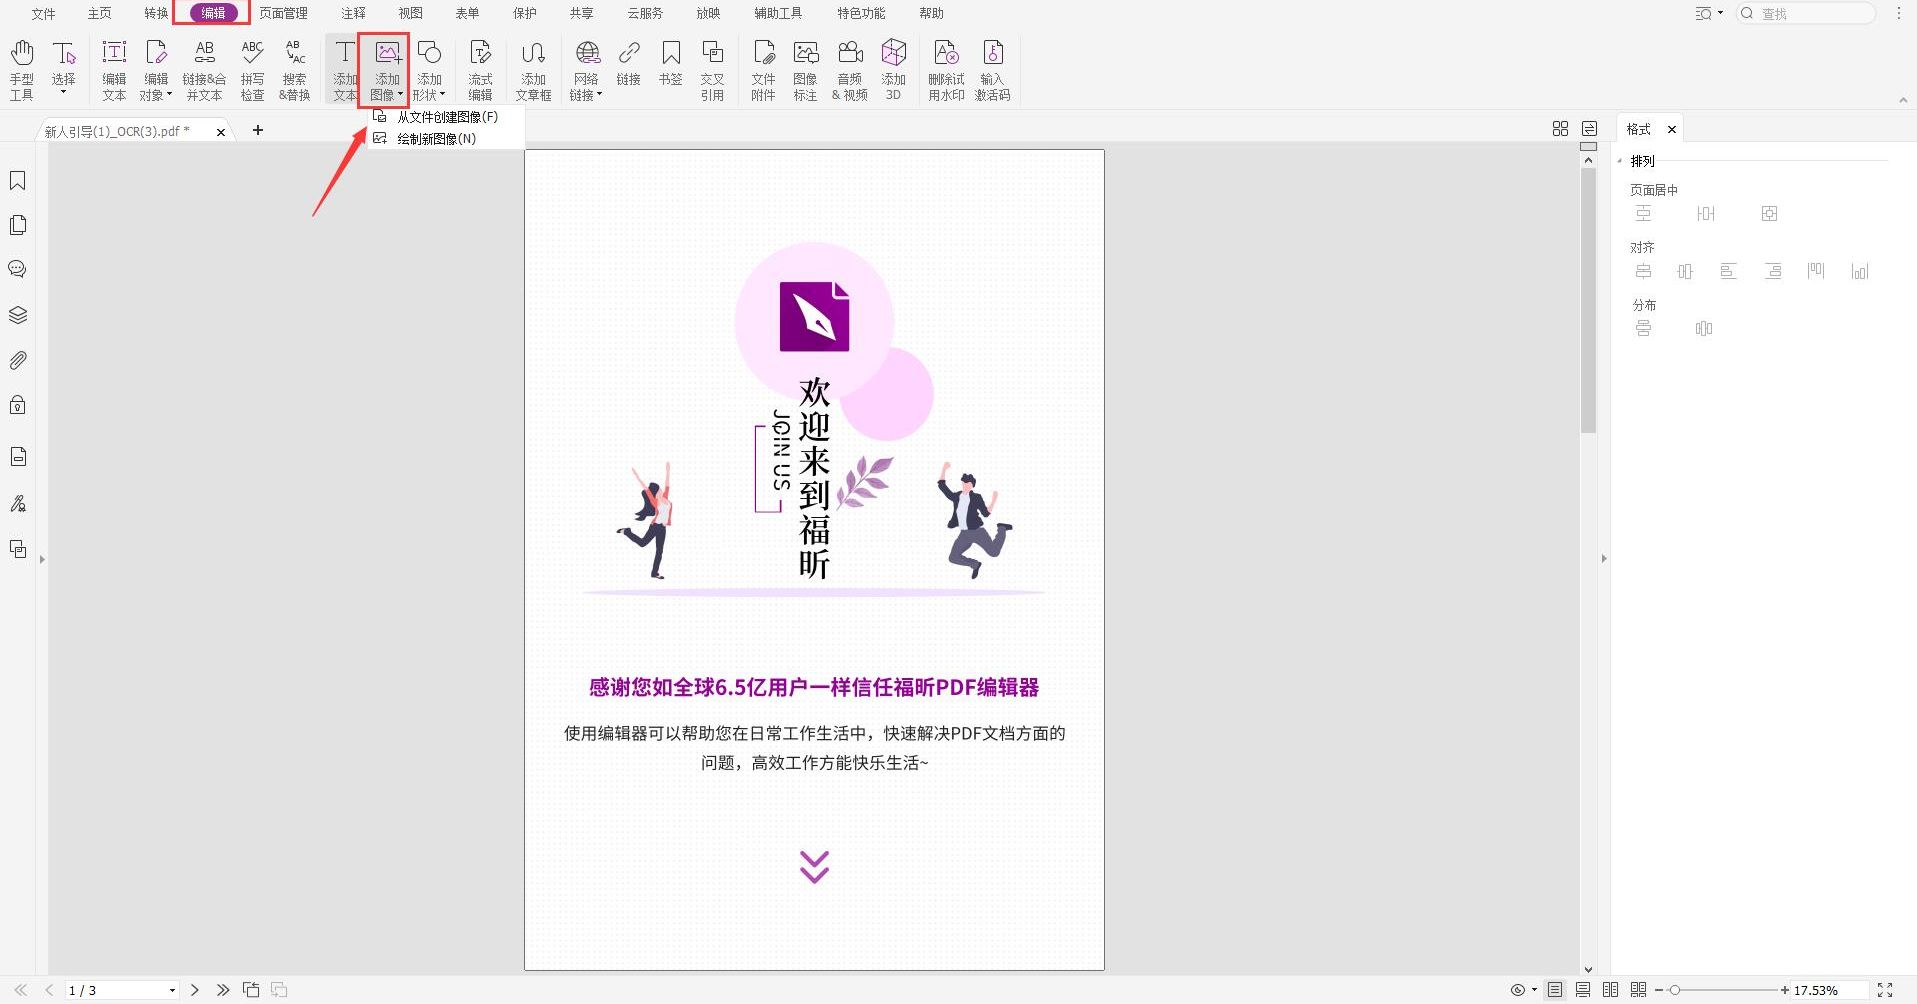The height and width of the screenshot is (1004, 1917).
Task: Select the 手型工具 (Hand tool)
Action: point(21,65)
